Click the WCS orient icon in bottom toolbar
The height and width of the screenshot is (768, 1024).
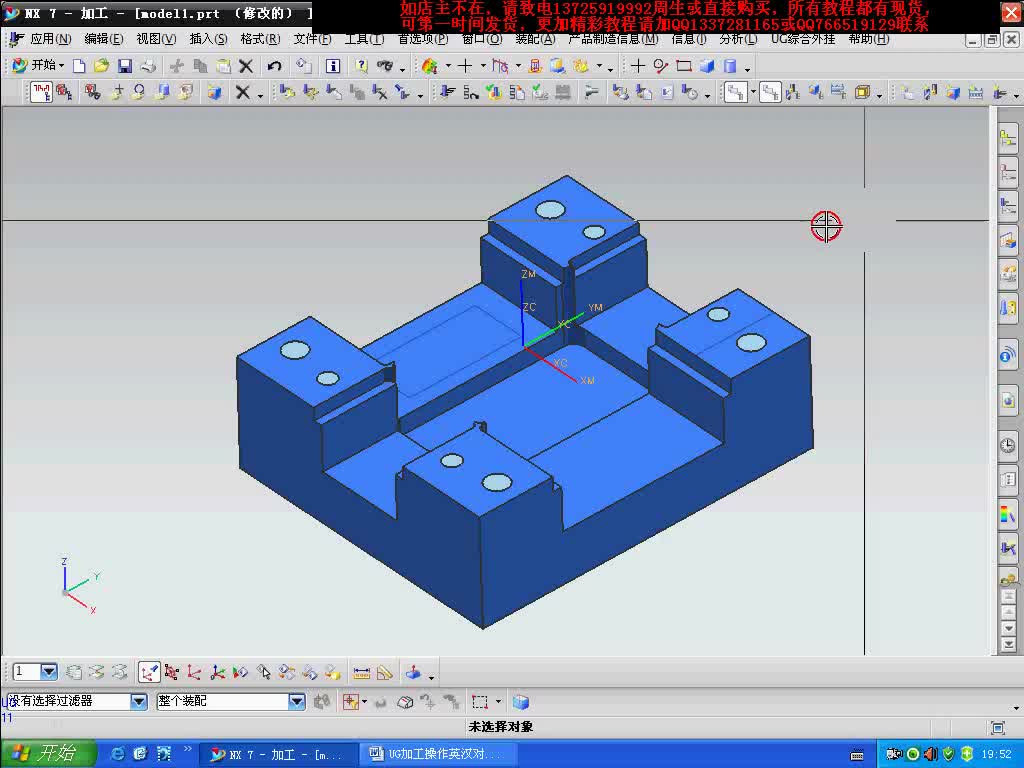(x=194, y=672)
